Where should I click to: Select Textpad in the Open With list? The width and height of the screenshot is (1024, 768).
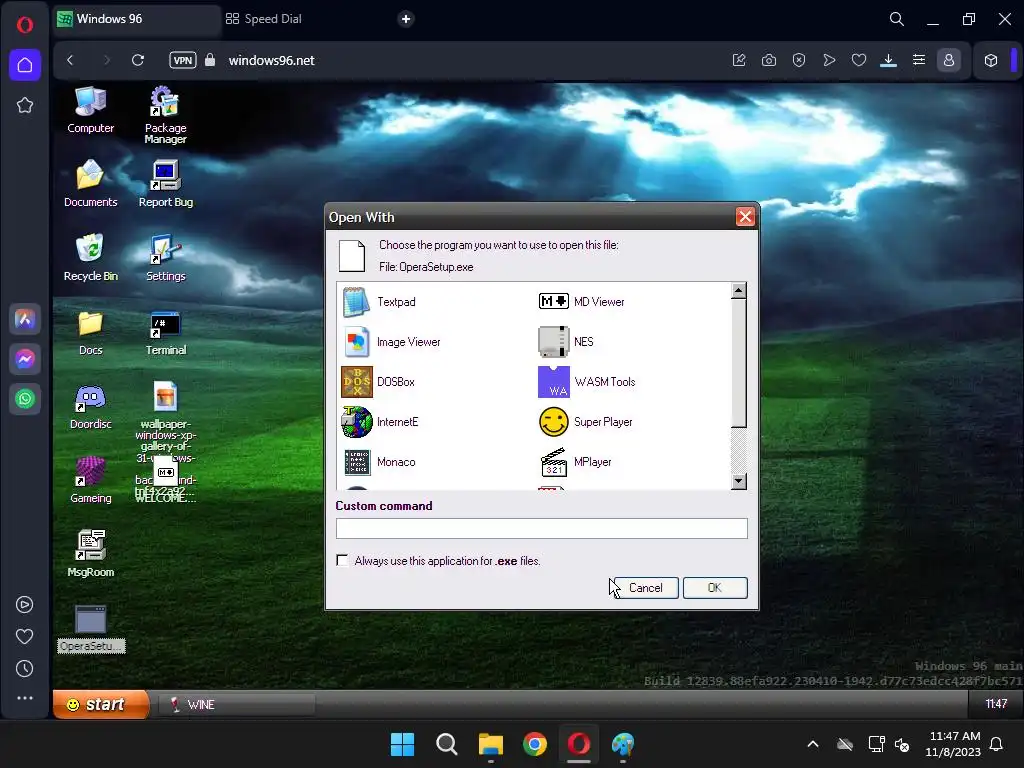(379, 302)
